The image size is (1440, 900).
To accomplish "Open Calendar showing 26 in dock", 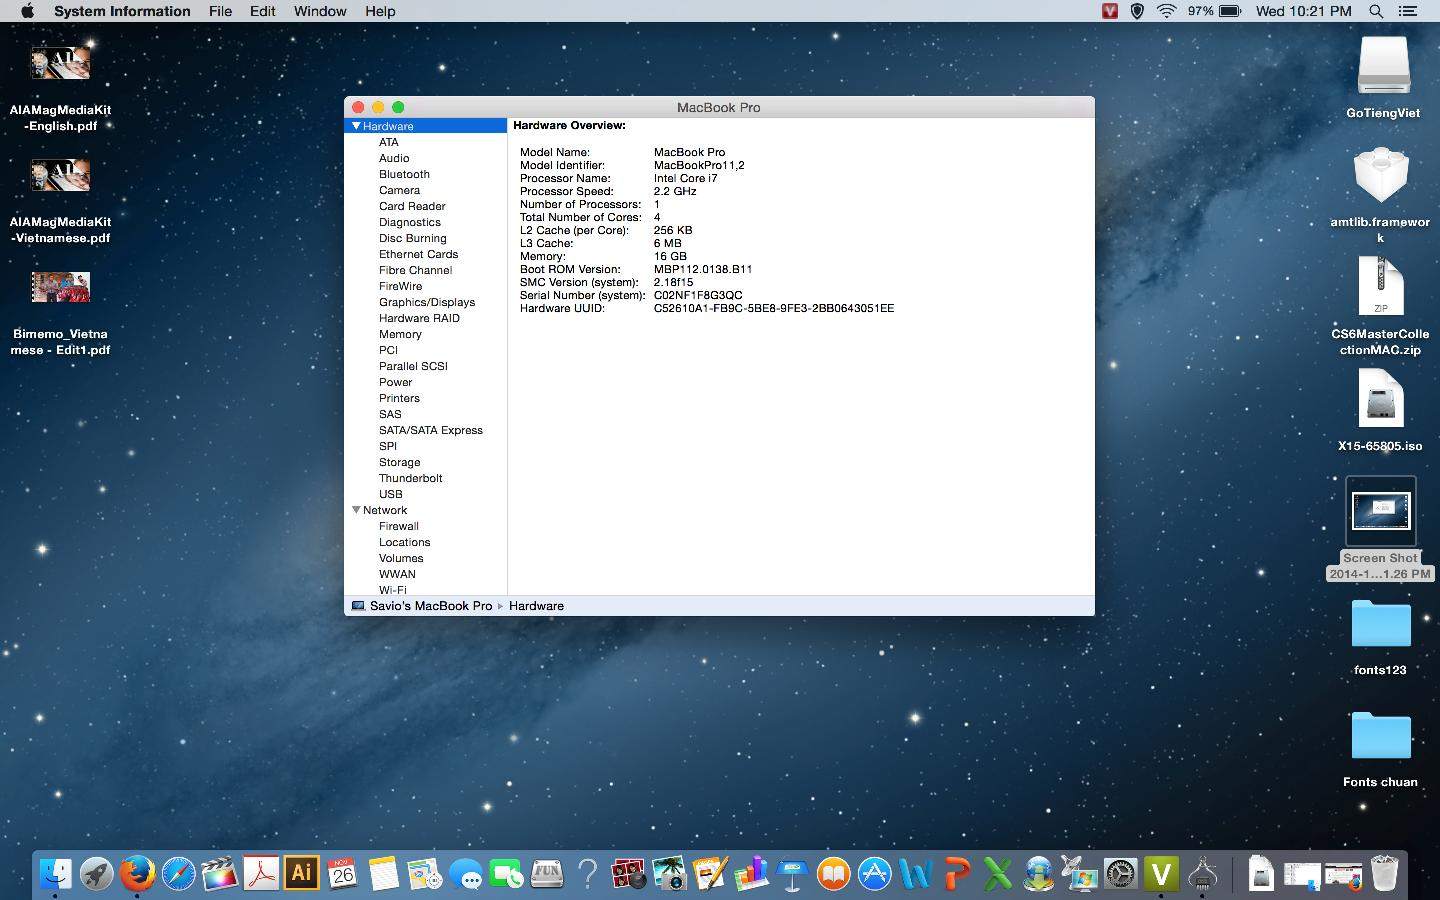I will (343, 874).
